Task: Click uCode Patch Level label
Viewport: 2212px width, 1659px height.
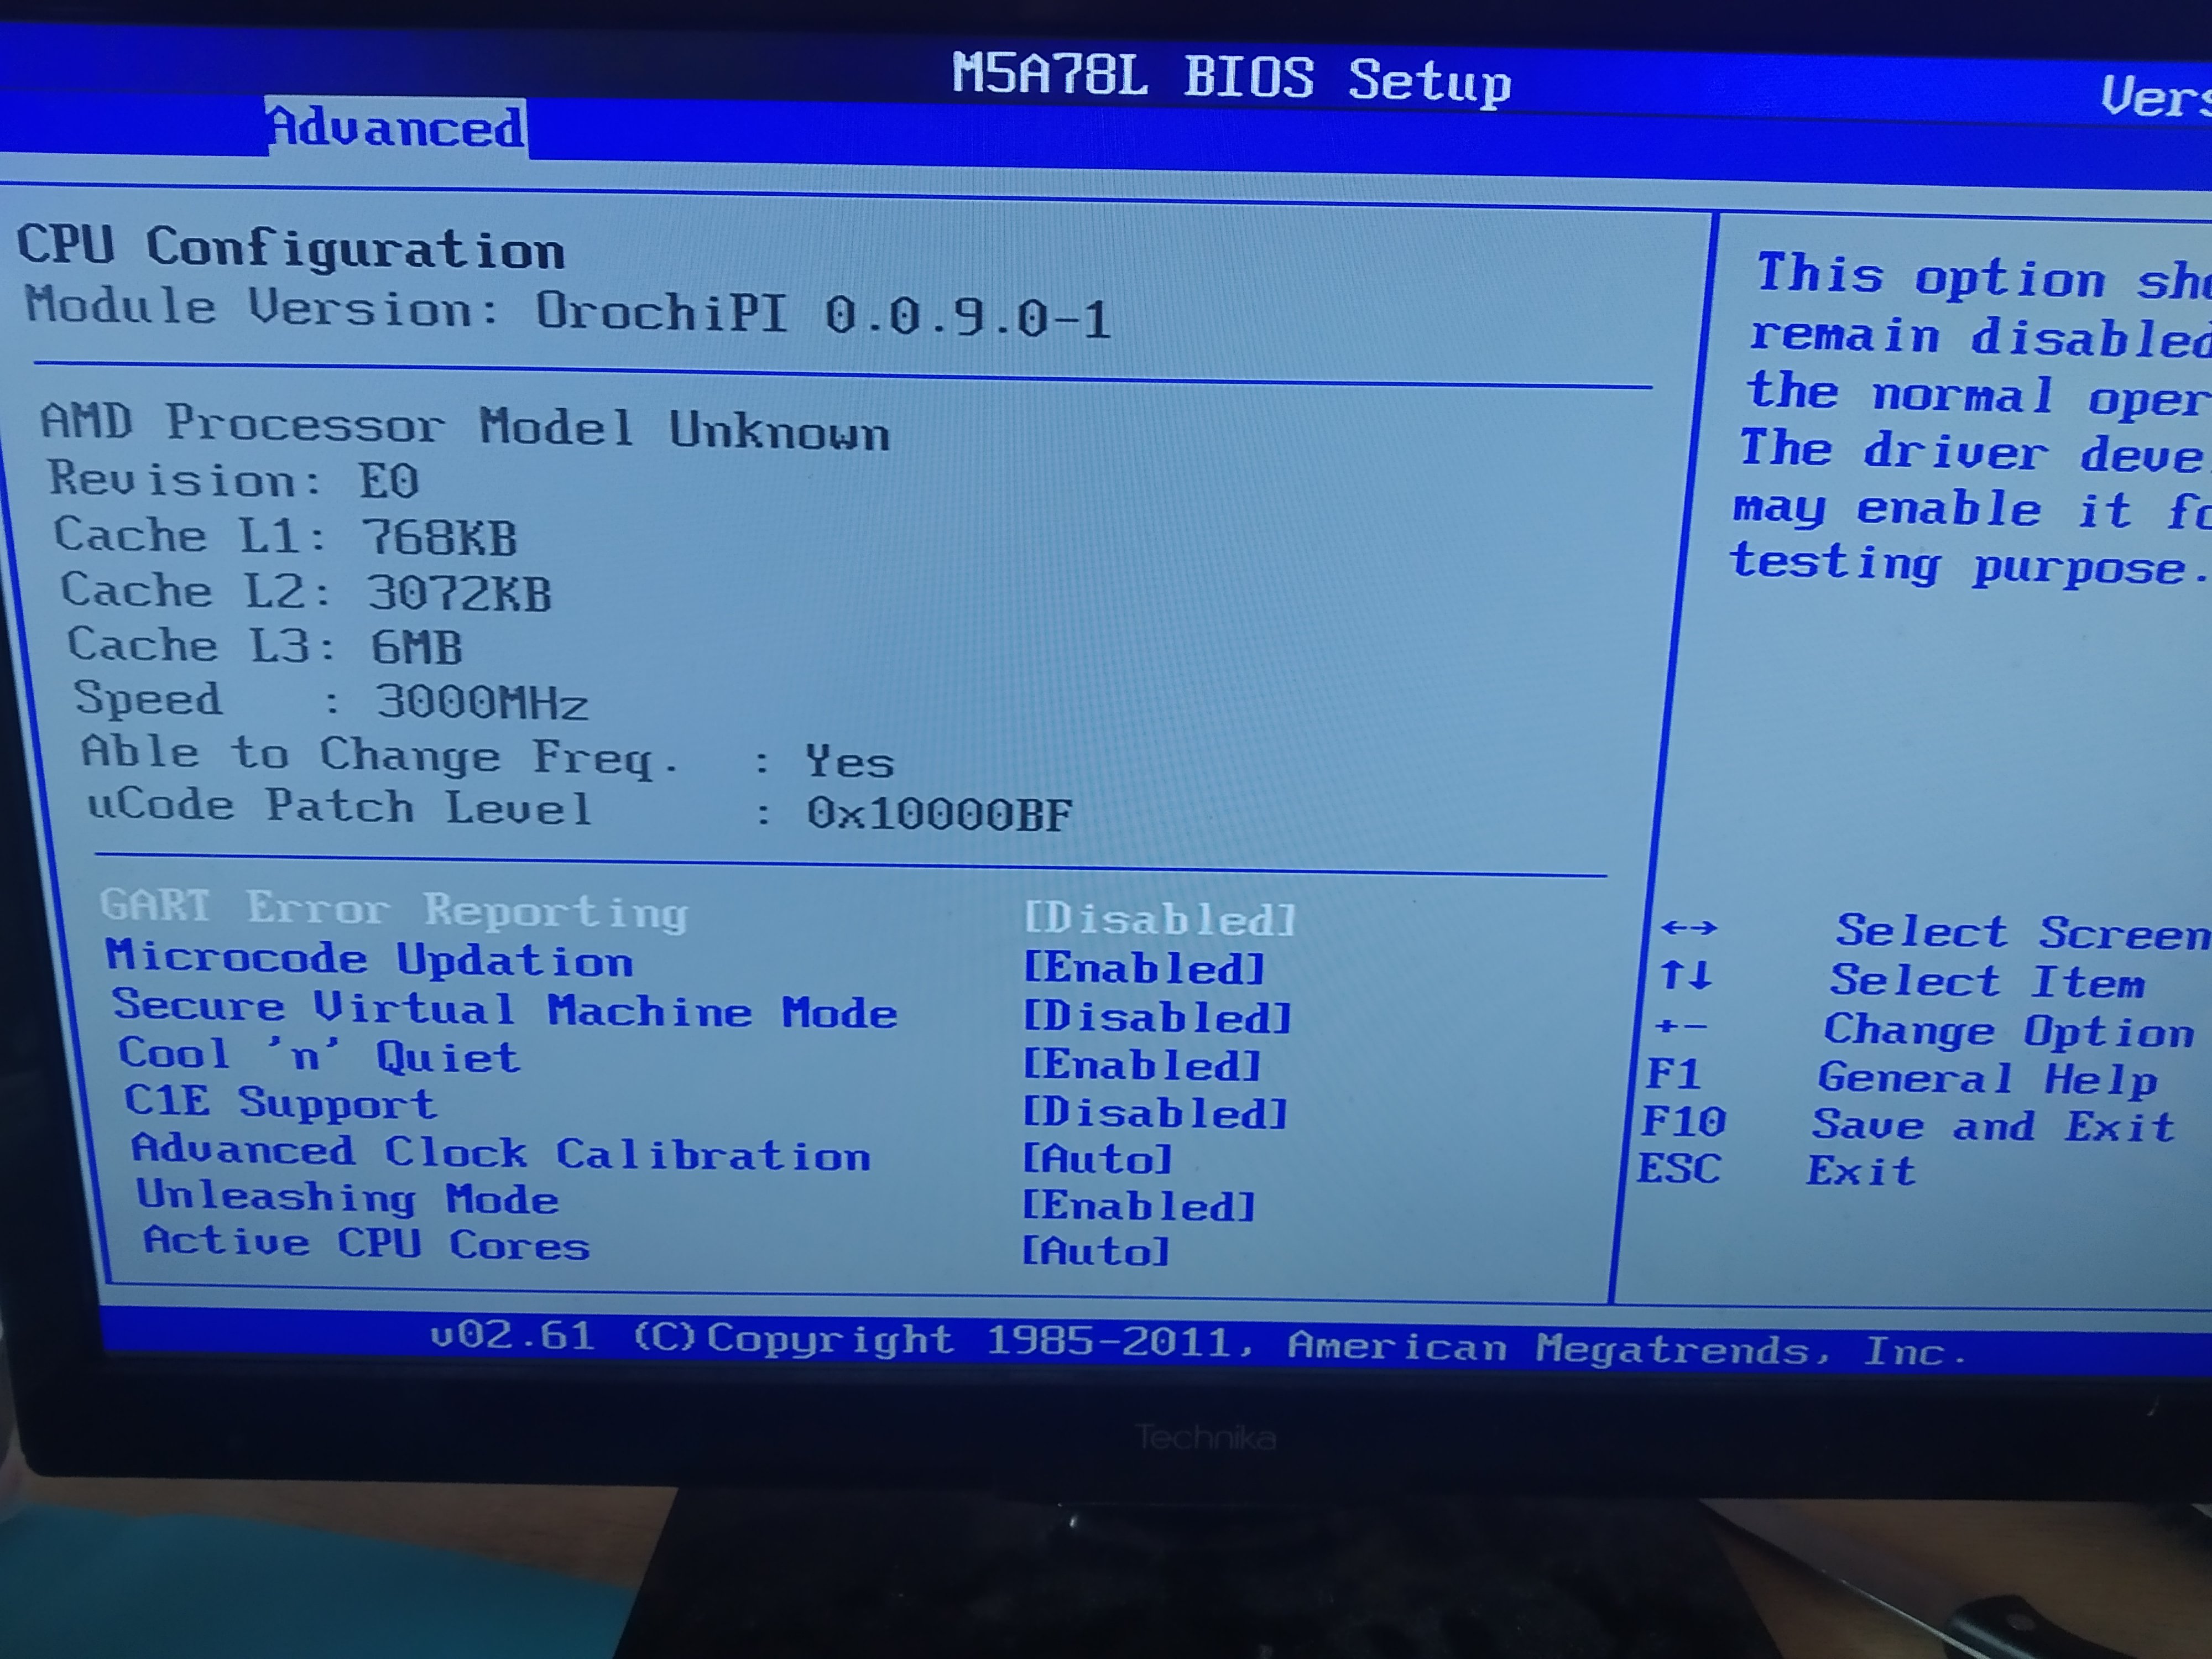Action: (339, 807)
